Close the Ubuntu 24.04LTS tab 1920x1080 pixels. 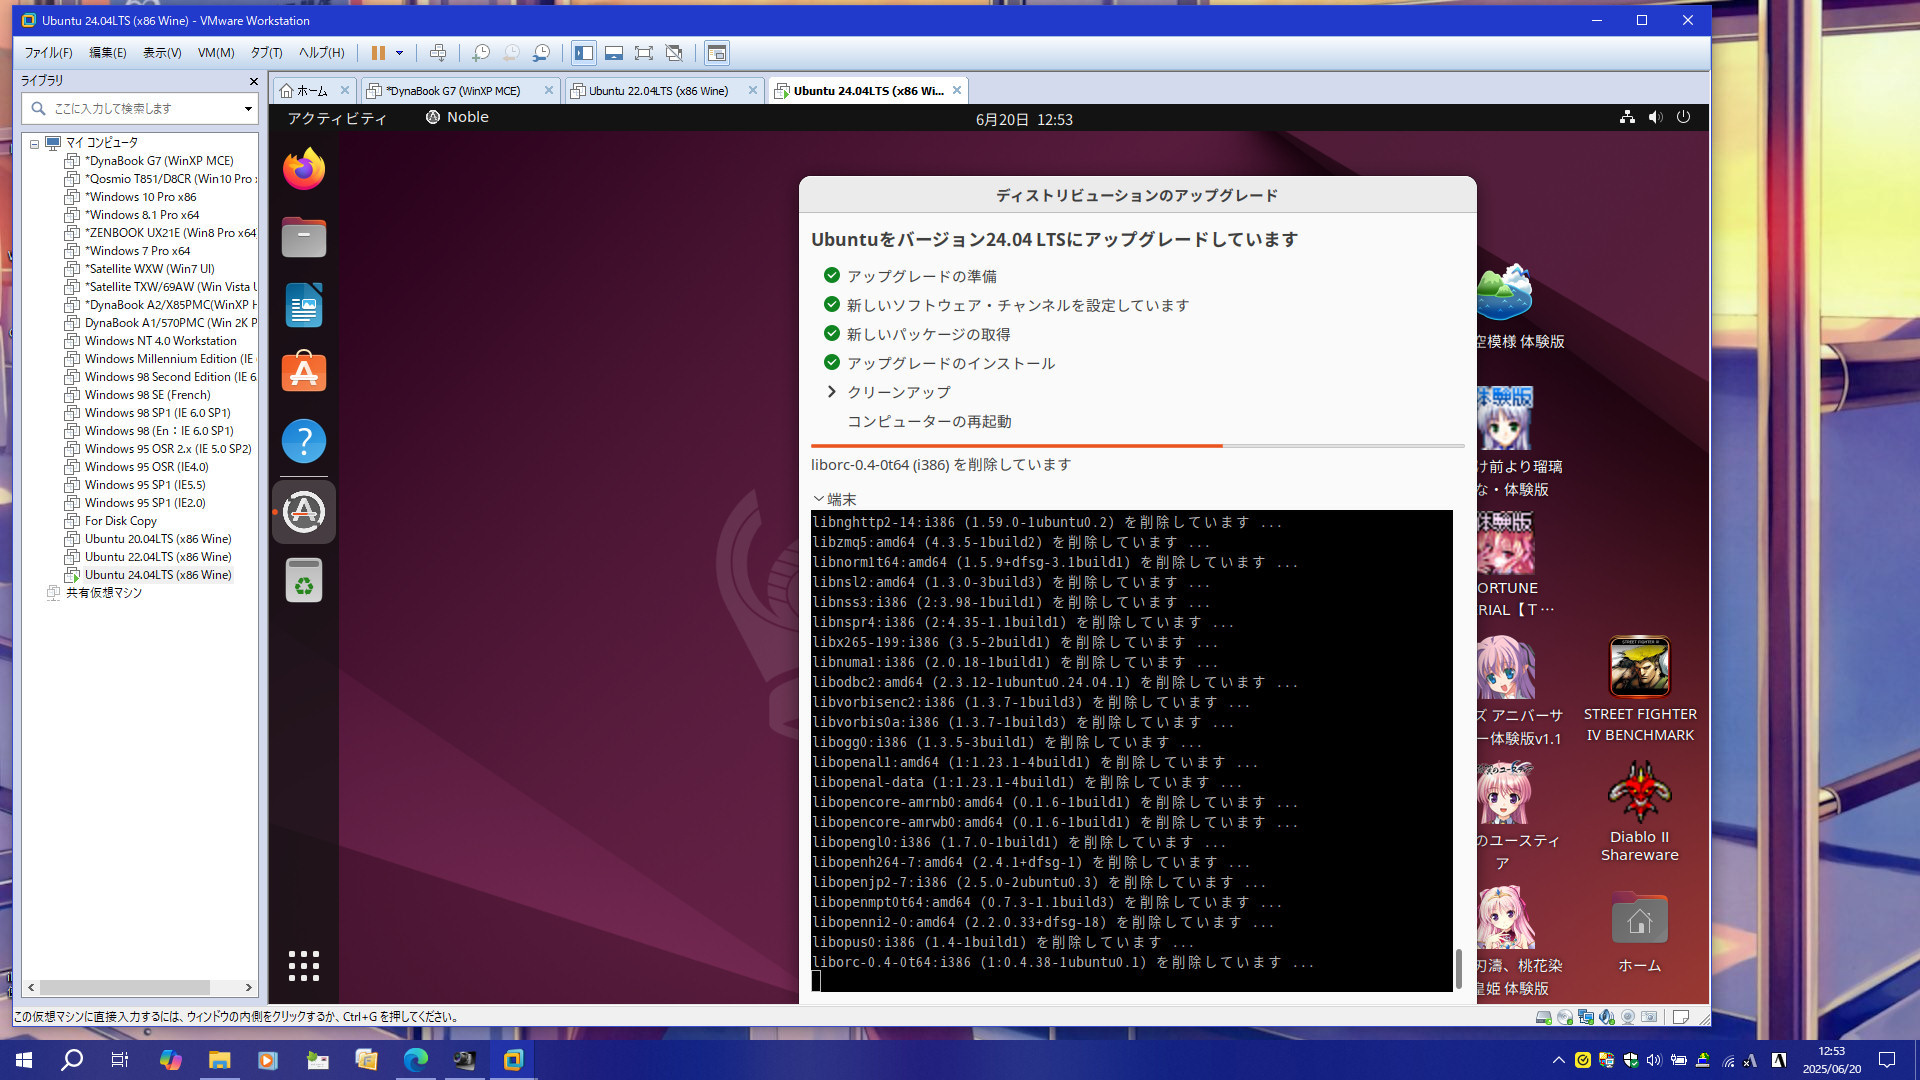coord(957,90)
